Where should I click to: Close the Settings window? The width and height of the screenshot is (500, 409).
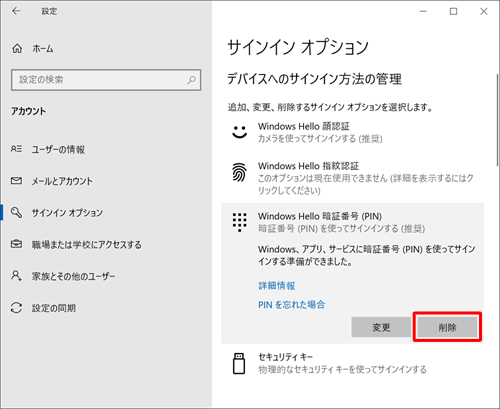click(484, 11)
